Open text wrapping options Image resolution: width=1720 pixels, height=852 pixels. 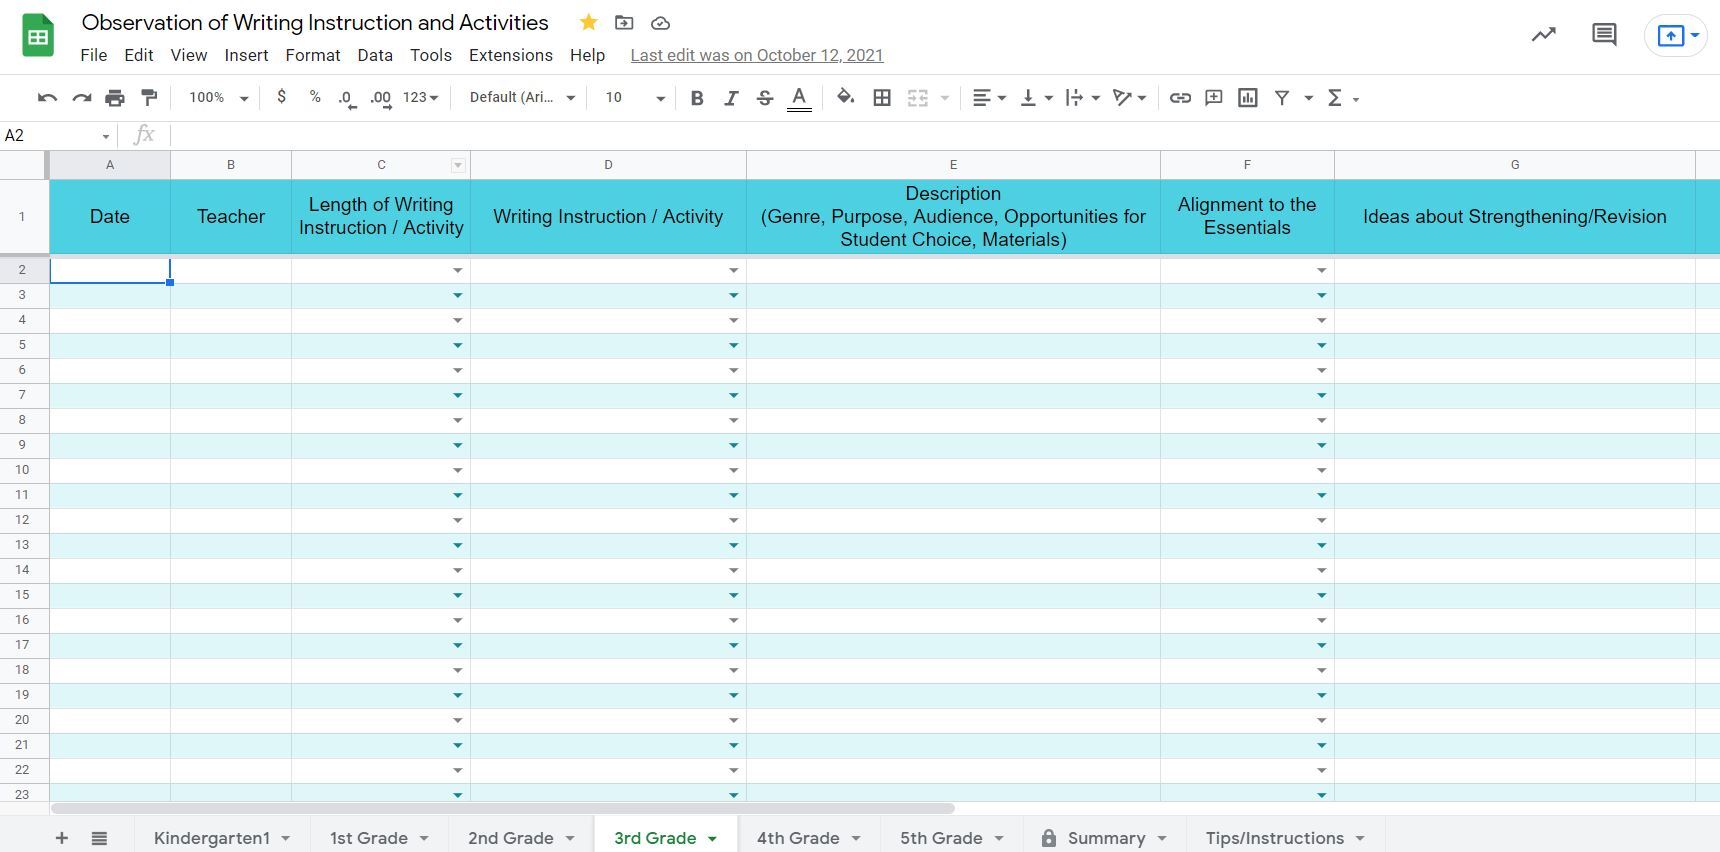[x=1083, y=97]
